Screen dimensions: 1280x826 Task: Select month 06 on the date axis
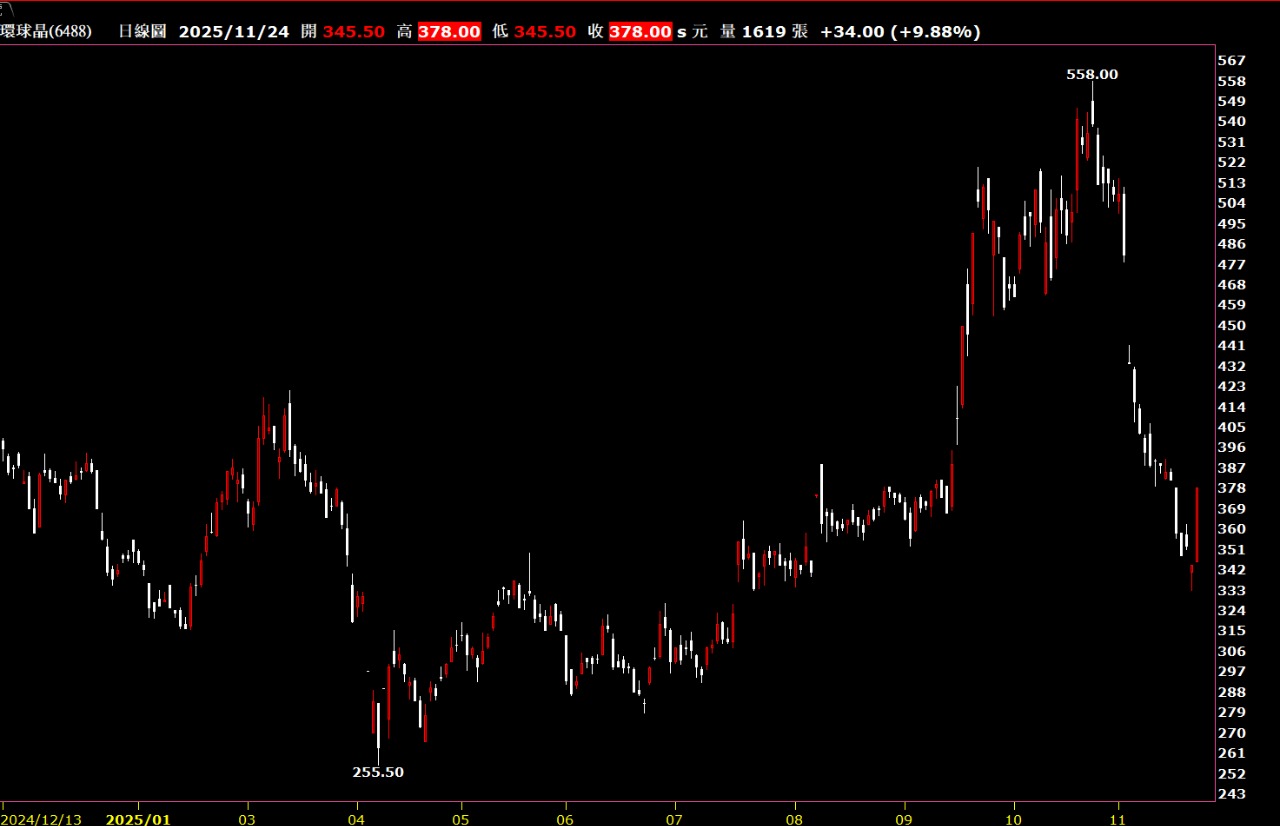tap(566, 819)
